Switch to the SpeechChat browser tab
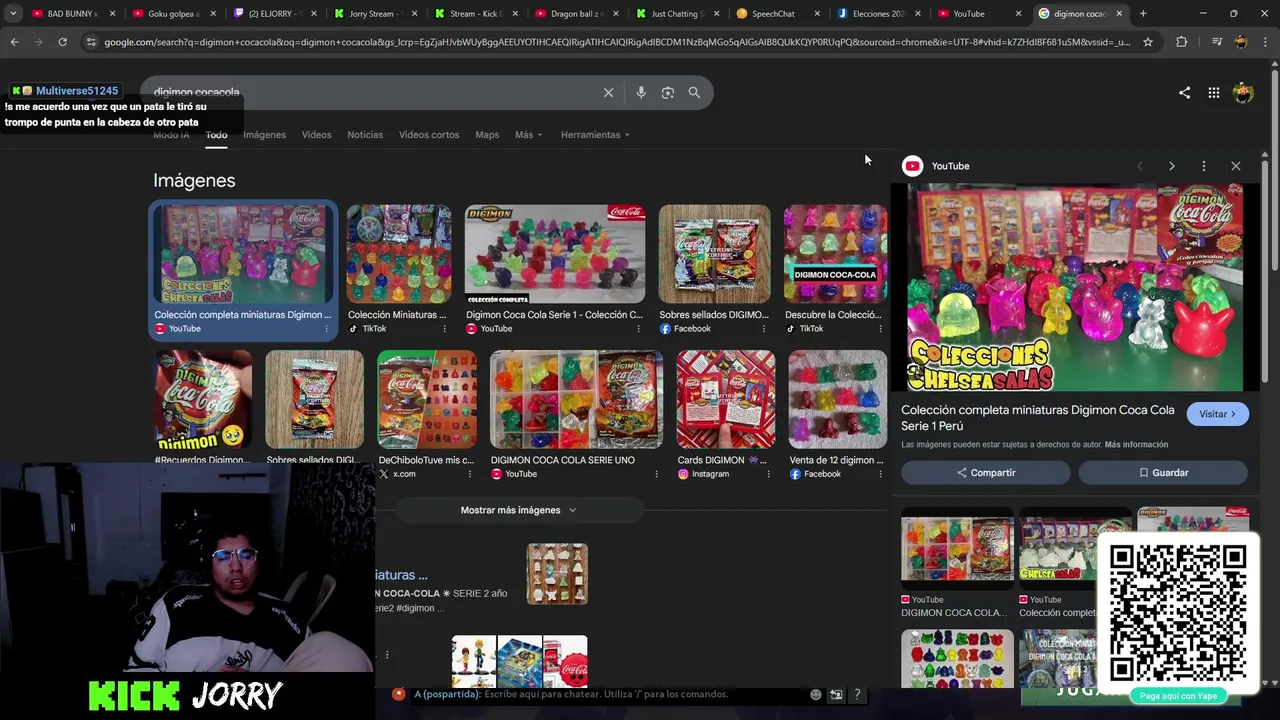The height and width of the screenshot is (720, 1280). (778, 14)
